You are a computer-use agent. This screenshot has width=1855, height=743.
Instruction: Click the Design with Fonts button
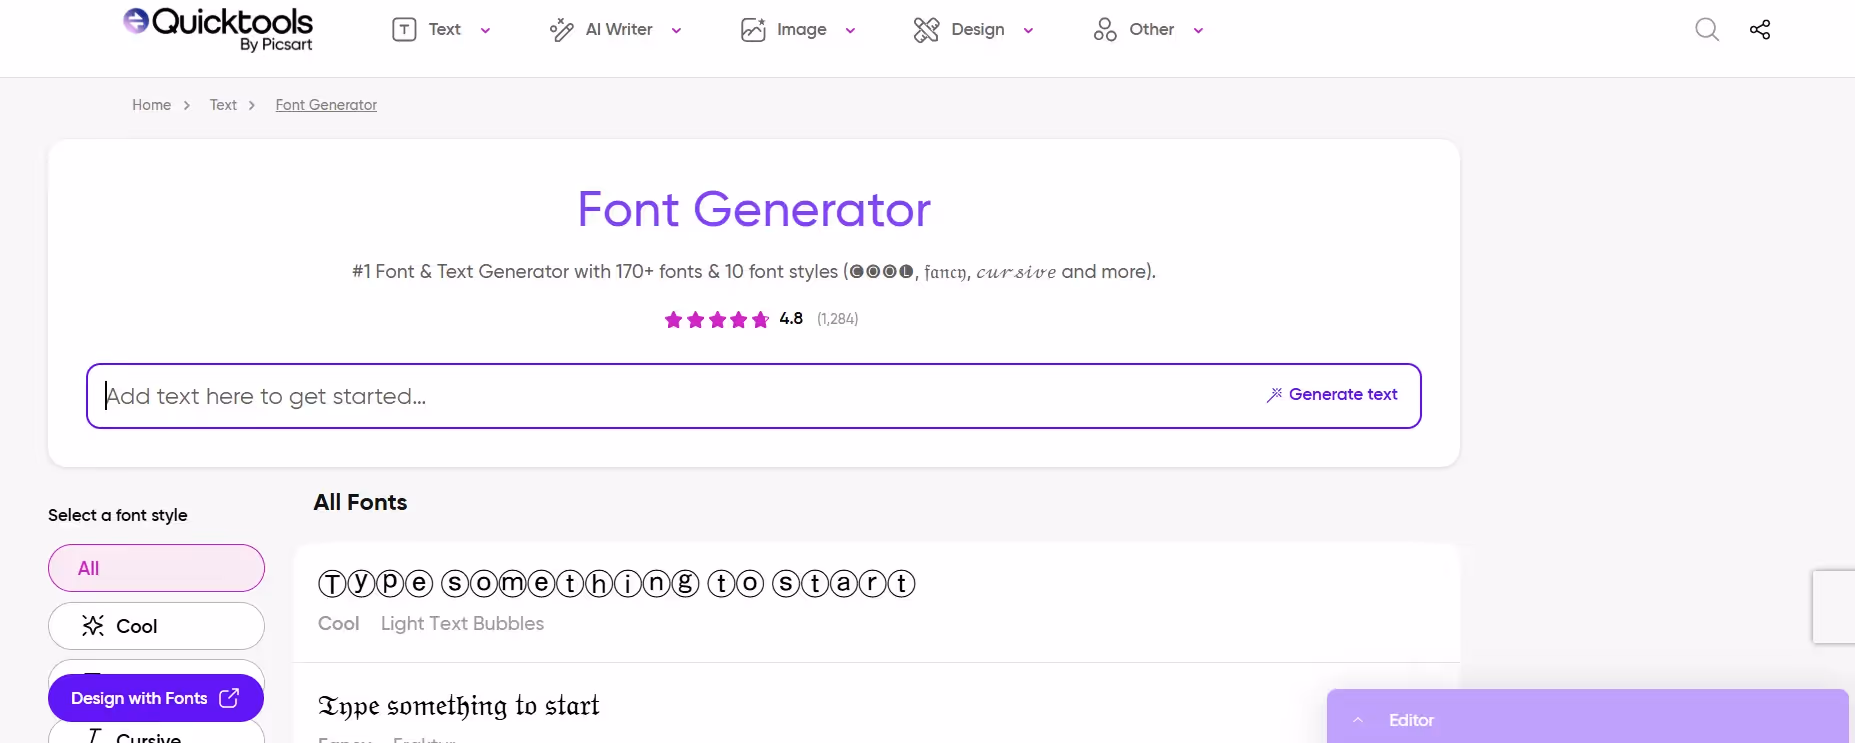coord(156,698)
